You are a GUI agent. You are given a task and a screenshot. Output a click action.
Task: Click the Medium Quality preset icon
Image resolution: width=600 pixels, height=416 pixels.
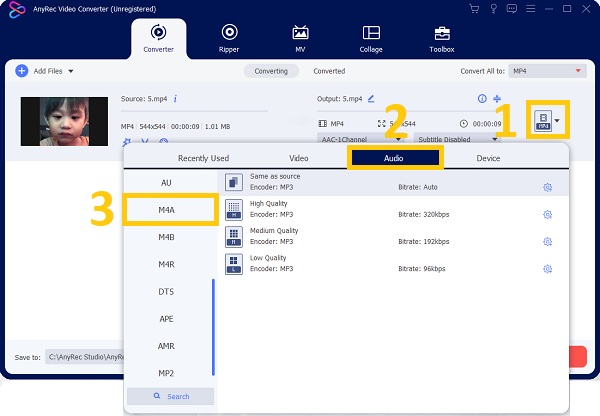coord(234,237)
